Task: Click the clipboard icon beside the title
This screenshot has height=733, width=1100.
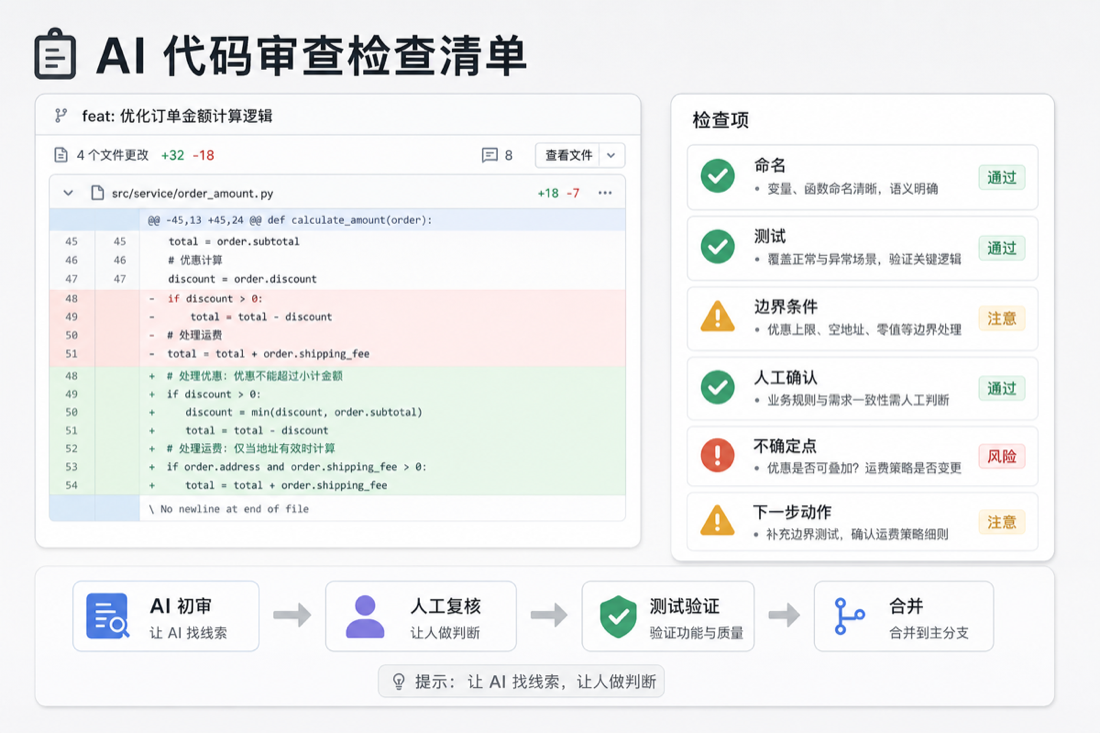Action: click(55, 54)
